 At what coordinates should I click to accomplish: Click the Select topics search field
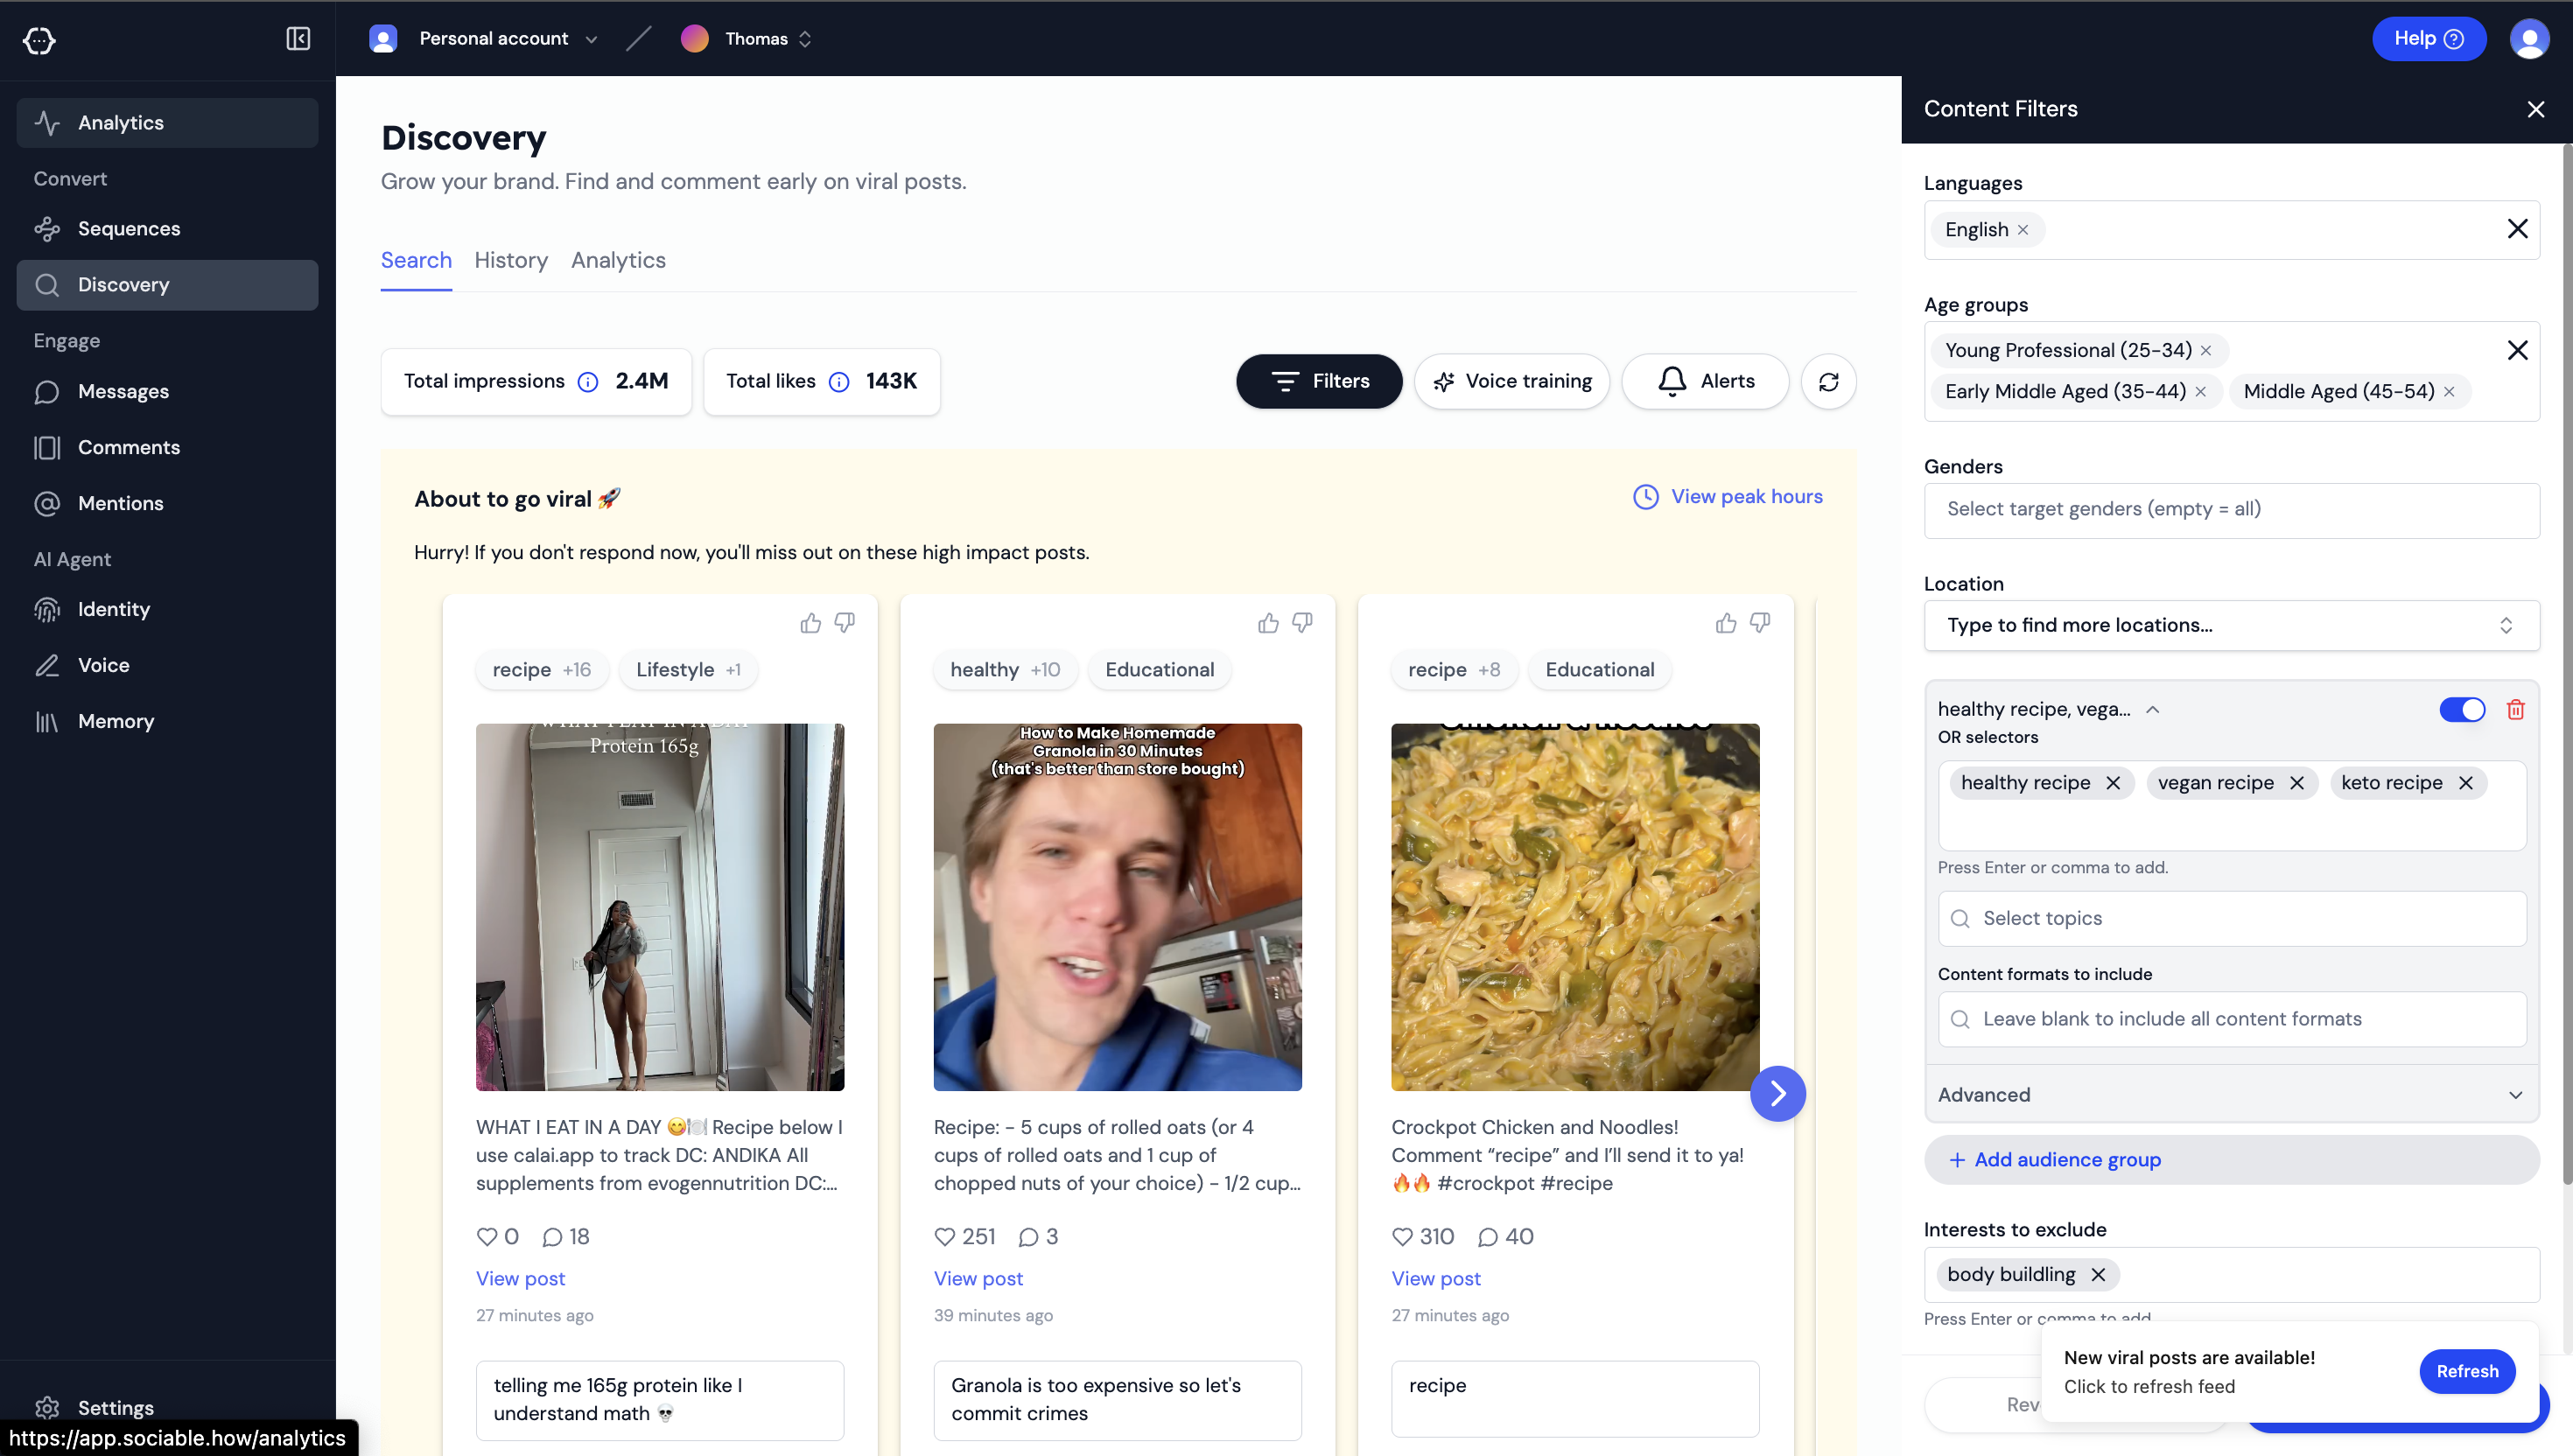[2230, 918]
